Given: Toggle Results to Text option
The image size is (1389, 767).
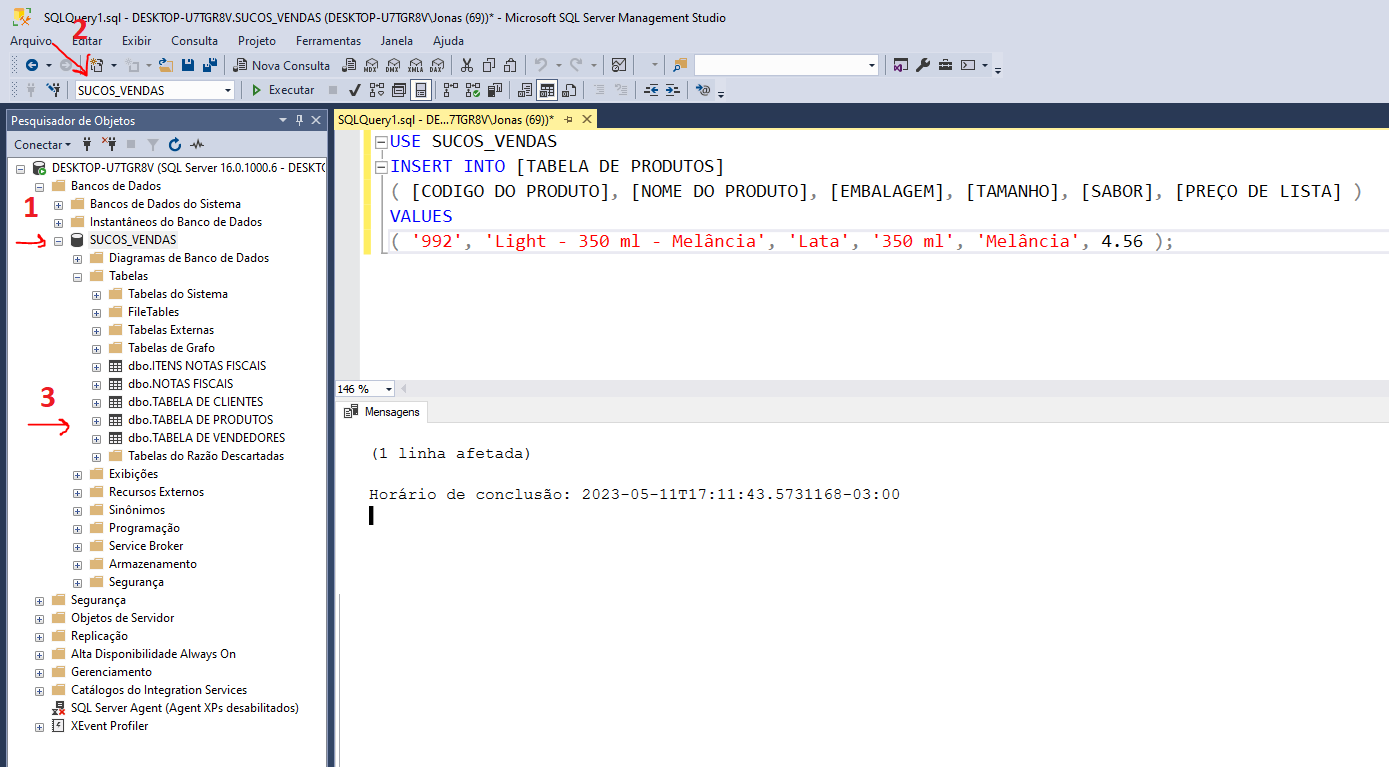Looking at the screenshot, I should pos(525,90).
